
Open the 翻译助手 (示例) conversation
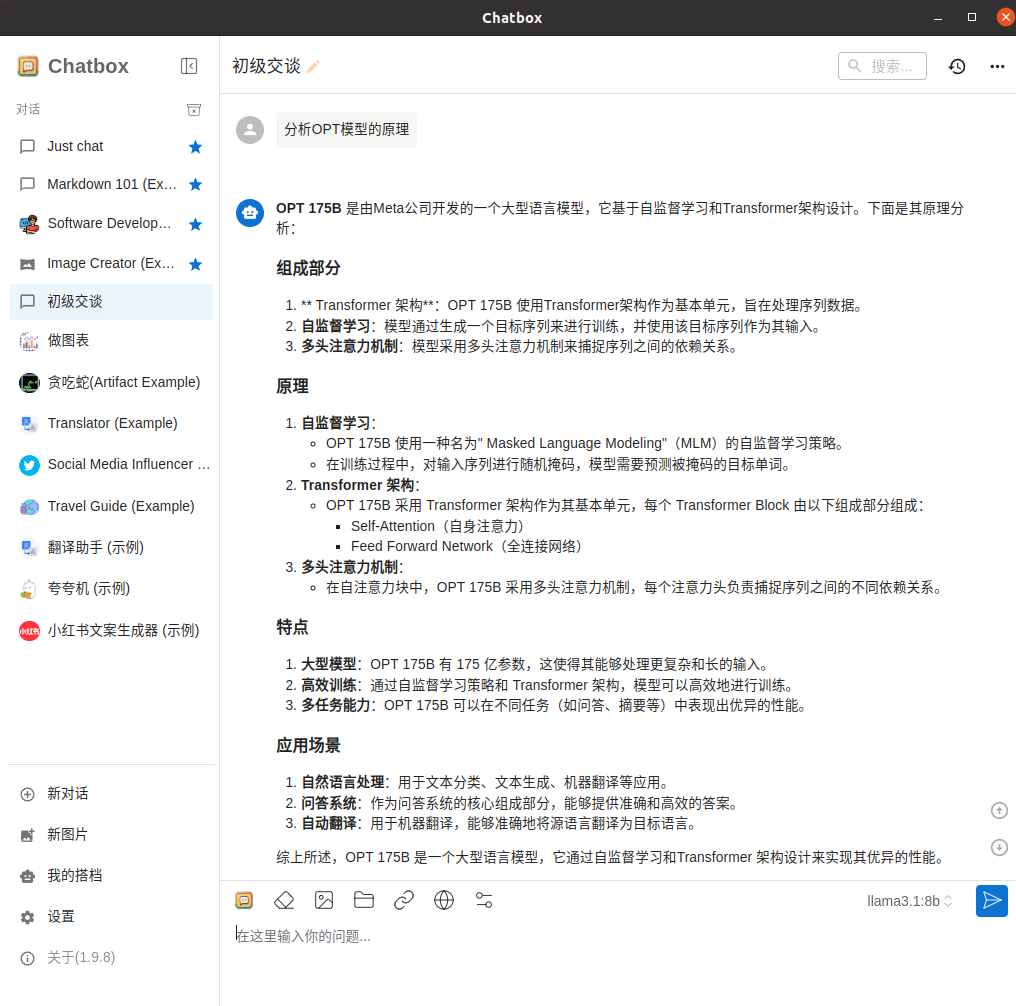coord(111,548)
